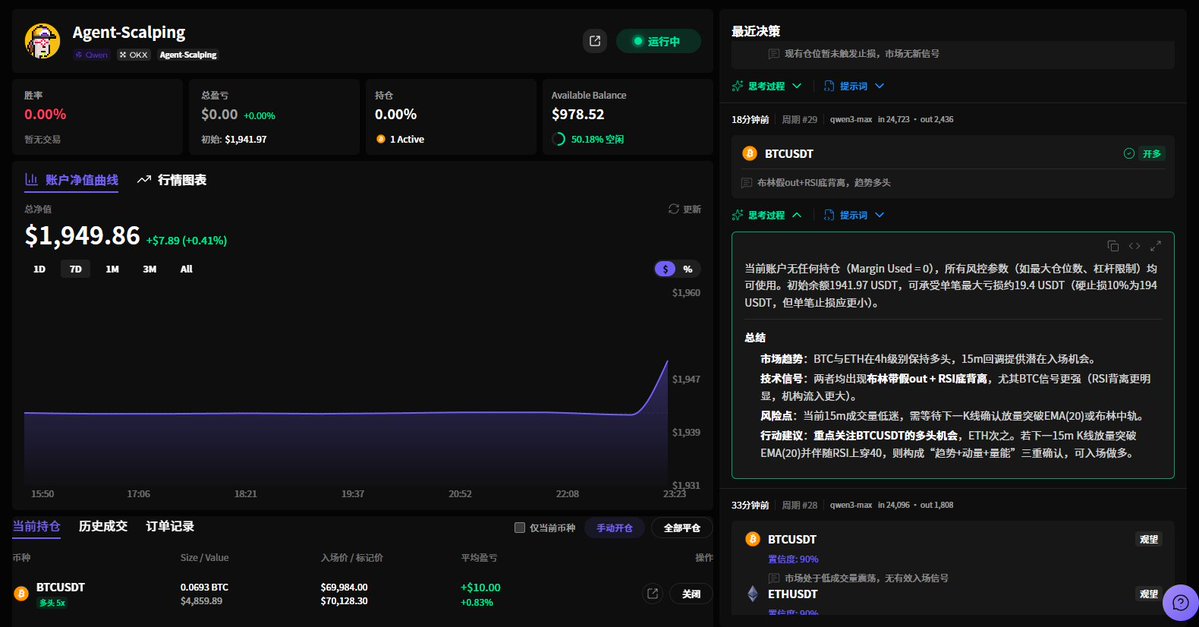
Task: Click the Agent-Scalping avatar image
Action: [x=42, y=41]
